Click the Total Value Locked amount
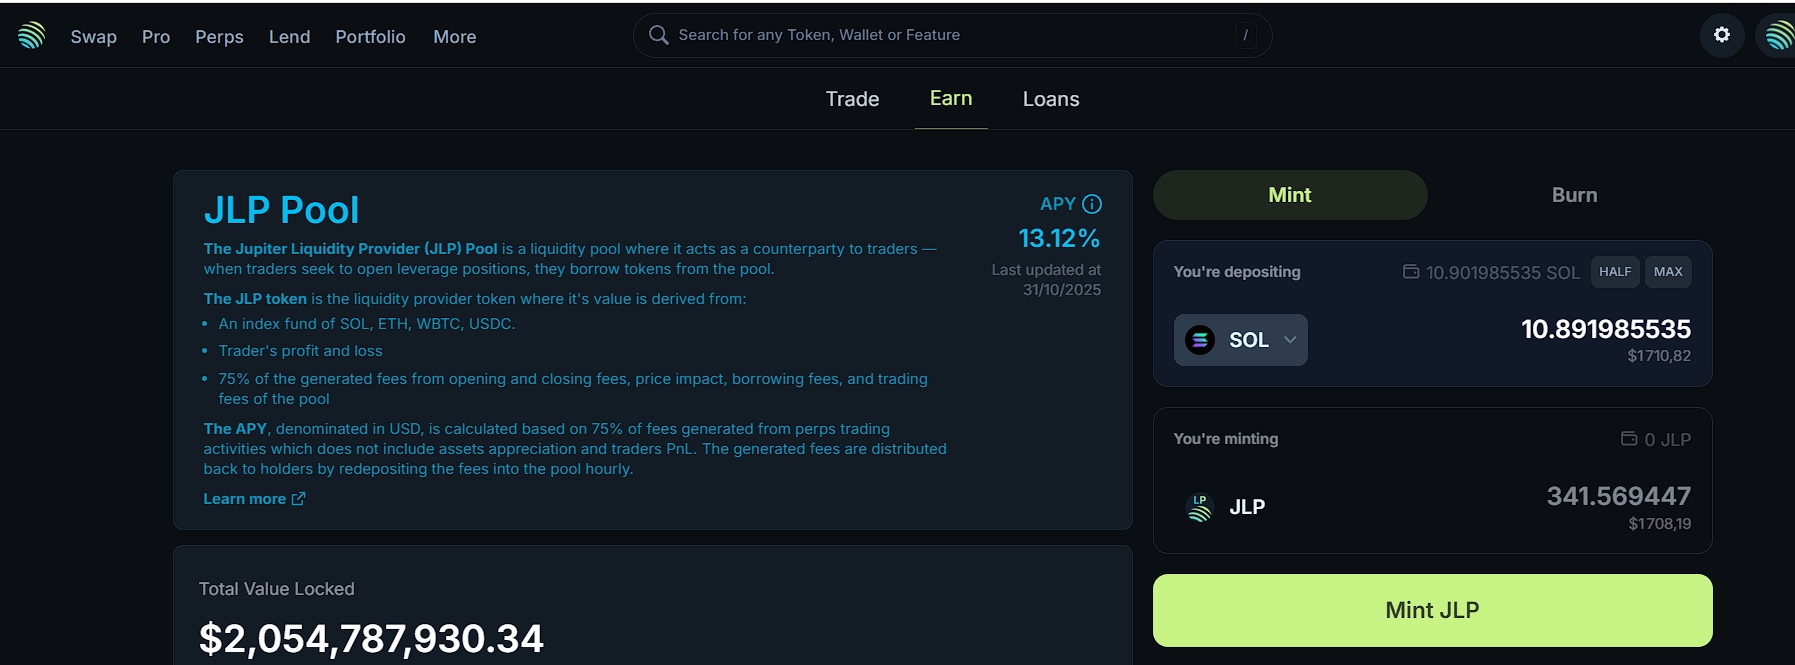1795x665 pixels. point(371,638)
